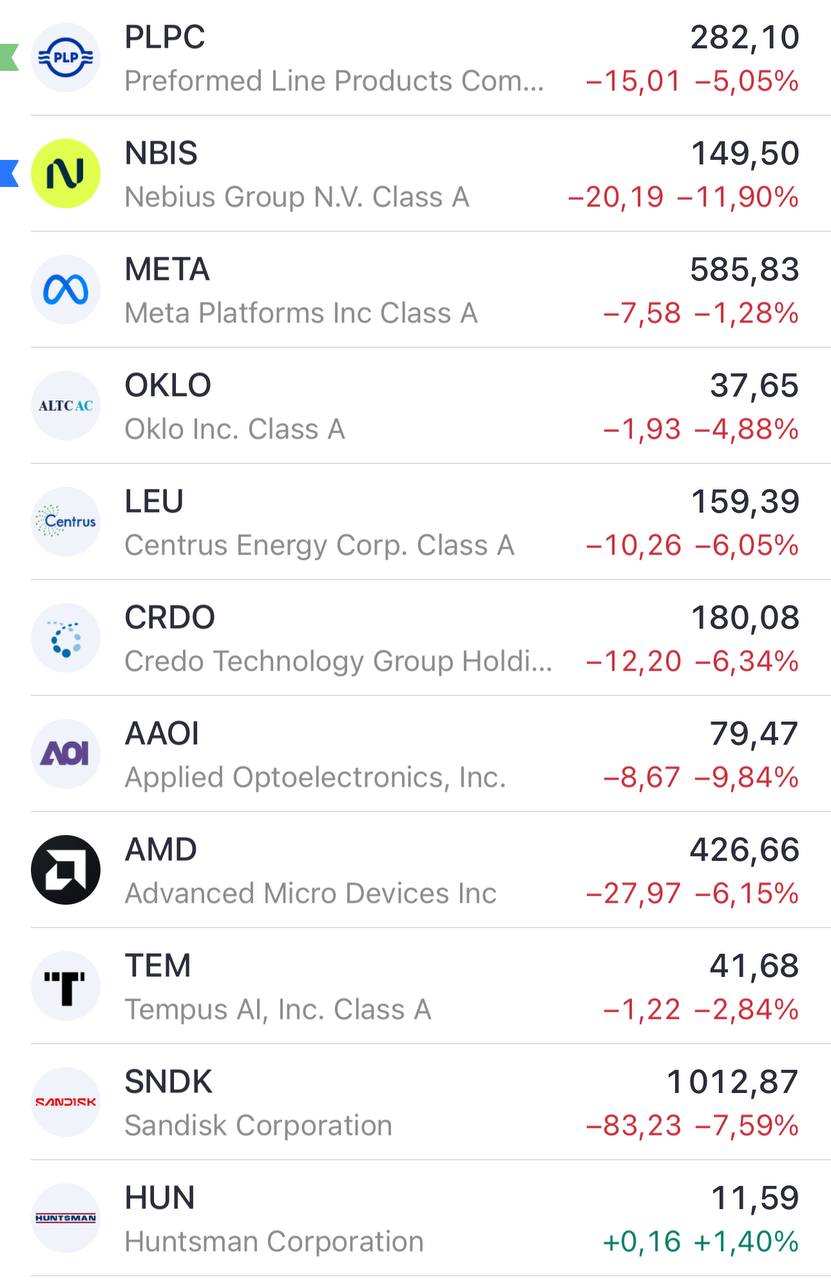Select the SNDK price 1012,87
This screenshot has height=1280, width=831.
tap(733, 1082)
